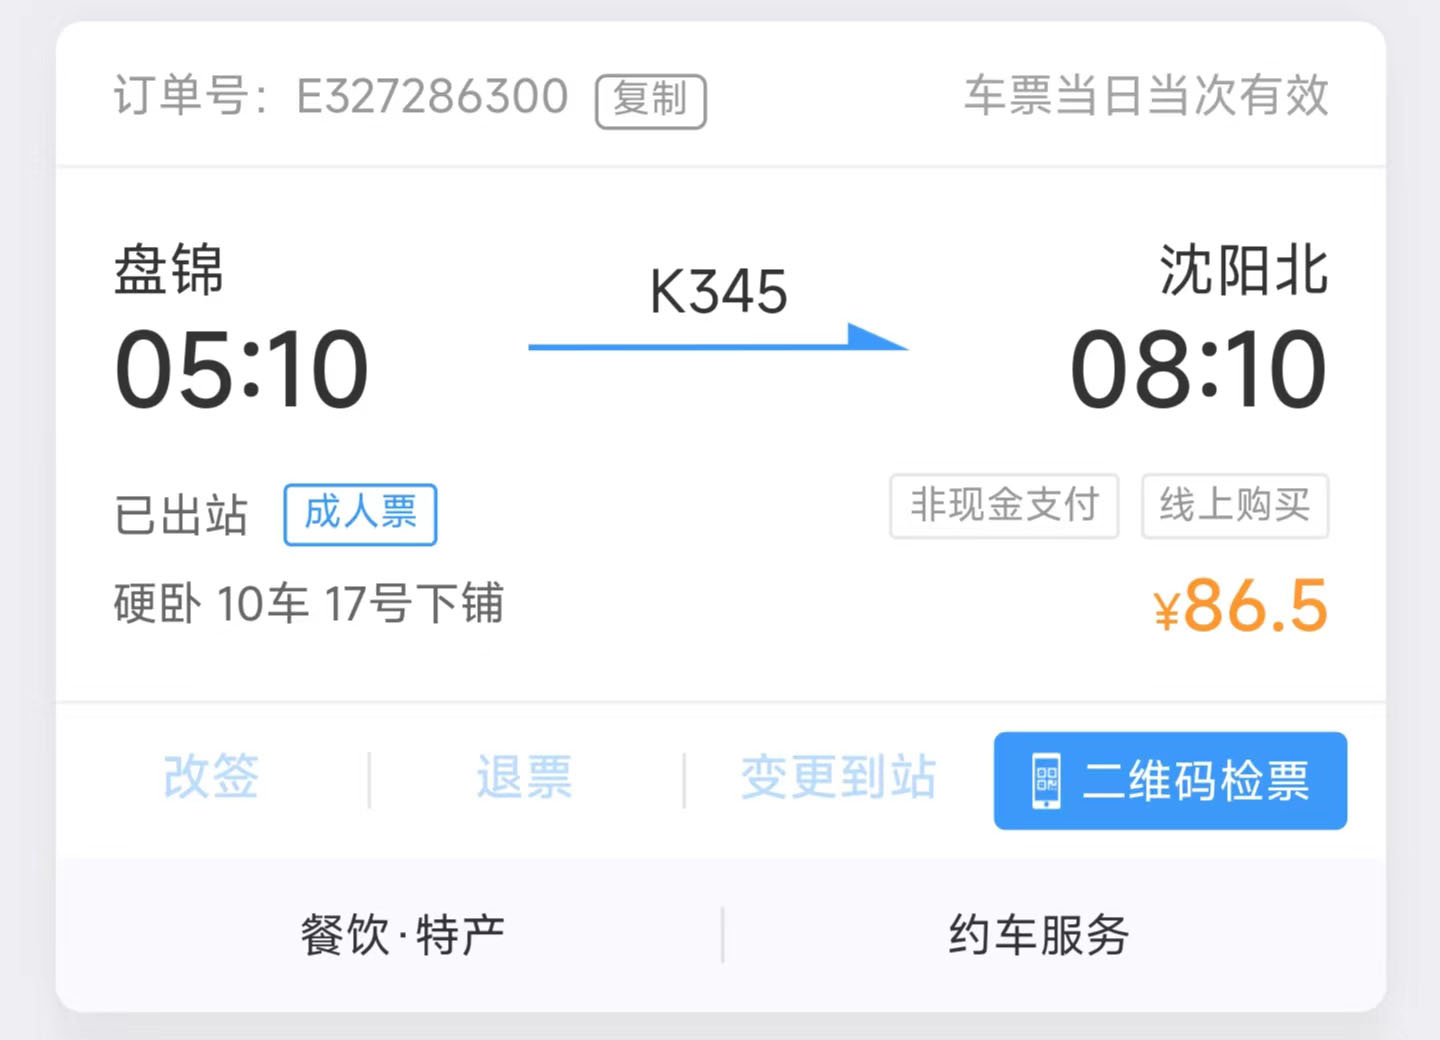The width and height of the screenshot is (1440, 1040).
Task: Click the 已出站 status text
Action: [181, 516]
